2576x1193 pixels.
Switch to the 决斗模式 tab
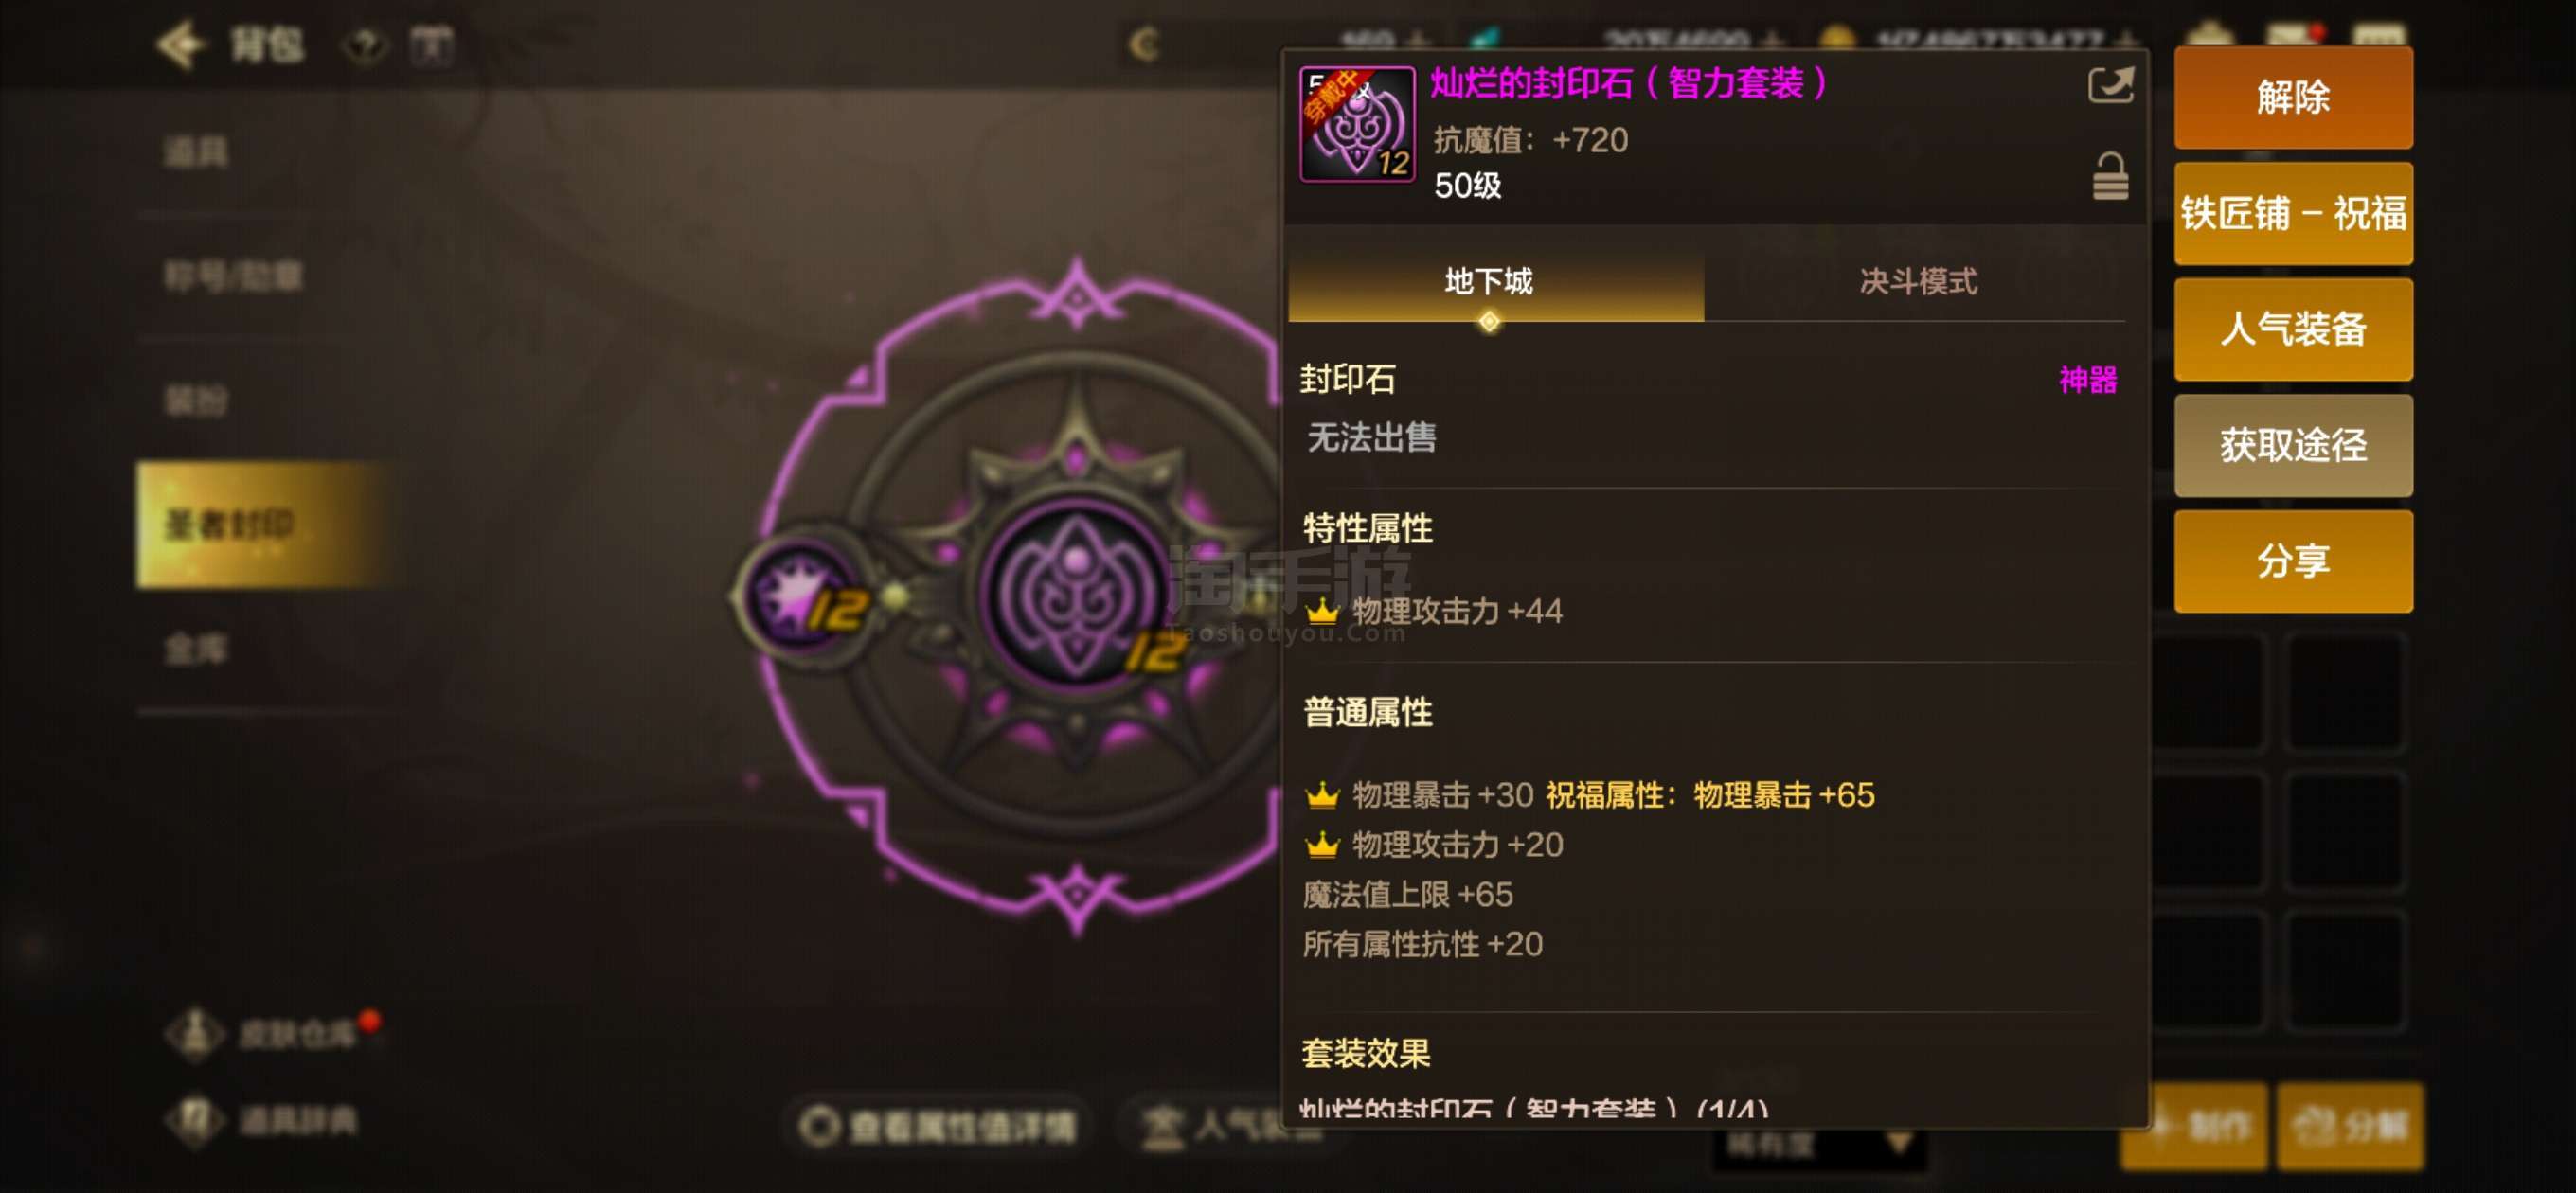(x=1917, y=282)
